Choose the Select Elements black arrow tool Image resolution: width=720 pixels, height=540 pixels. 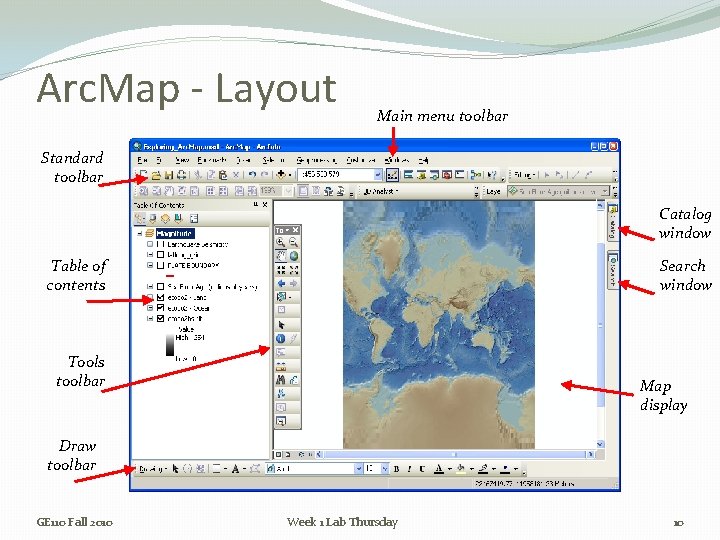(x=281, y=325)
